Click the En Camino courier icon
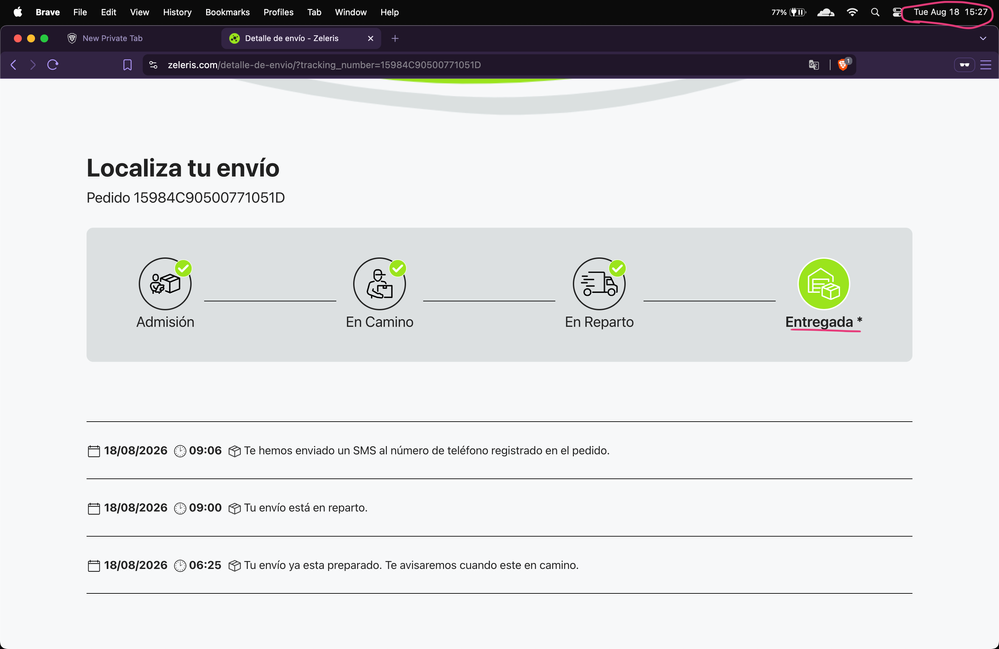The image size is (999, 649). (x=380, y=283)
